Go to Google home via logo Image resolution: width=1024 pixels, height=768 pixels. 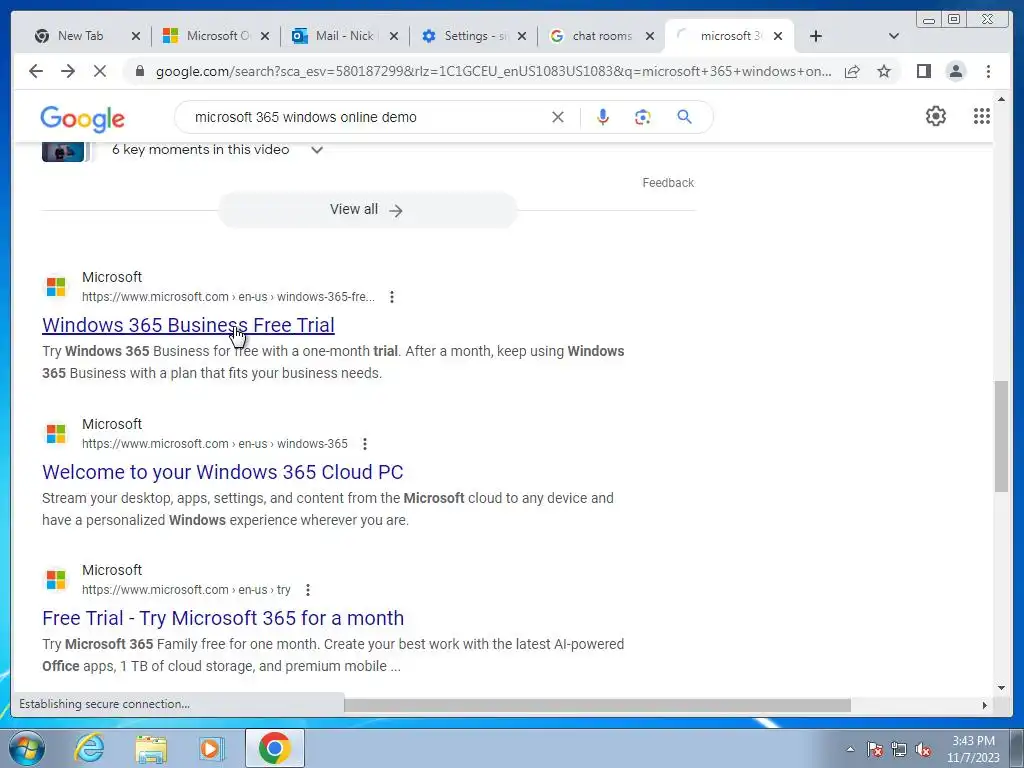[x=82, y=119]
